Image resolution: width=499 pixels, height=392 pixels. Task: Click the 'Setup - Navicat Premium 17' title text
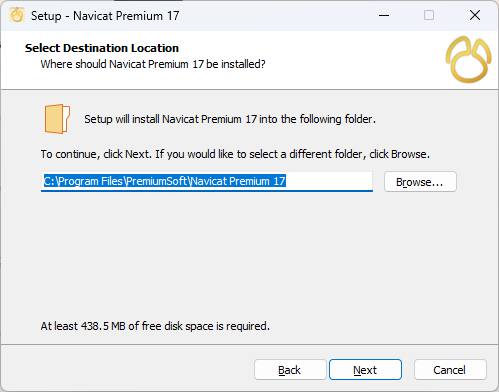coord(105,16)
